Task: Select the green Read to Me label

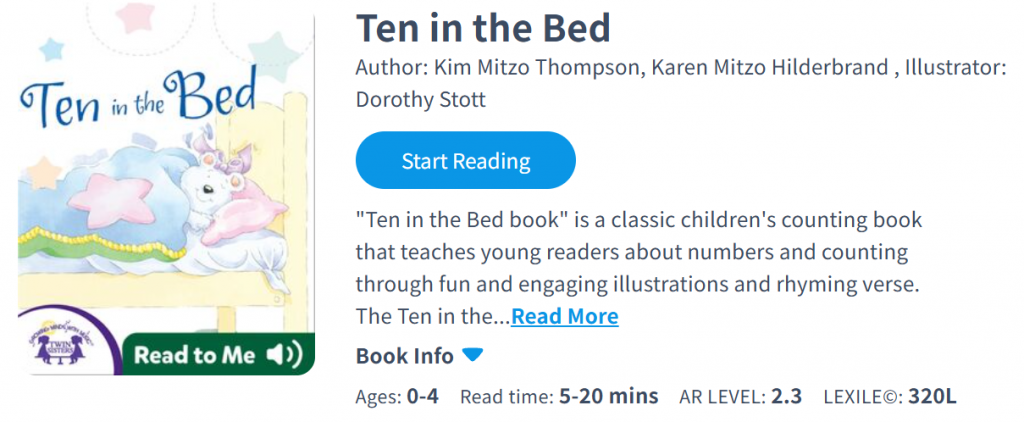Action: coord(194,355)
